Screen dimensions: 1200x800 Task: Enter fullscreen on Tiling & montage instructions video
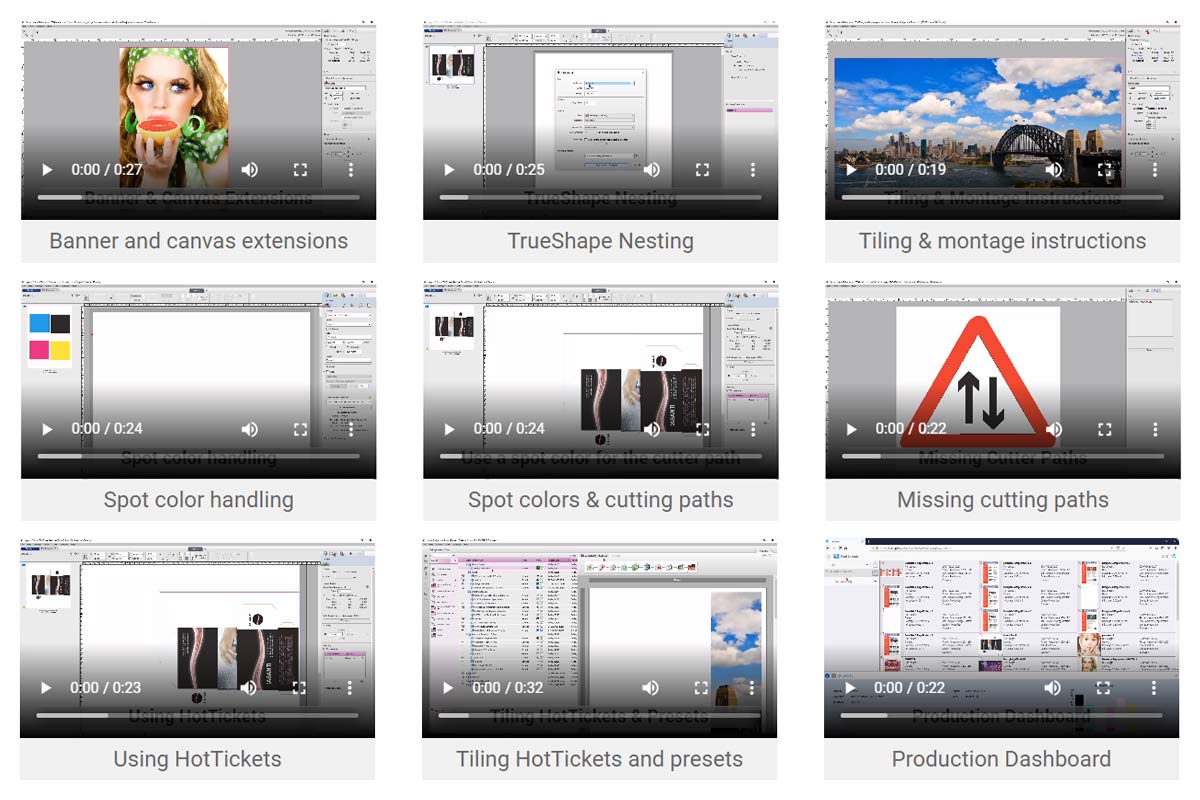pos(1104,170)
